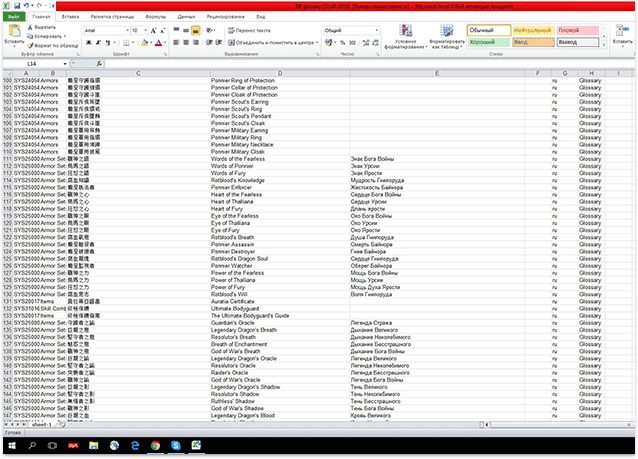This screenshot has height=459, width=638.
Task: Click the Перенос текста button
Action: (249, 31)
